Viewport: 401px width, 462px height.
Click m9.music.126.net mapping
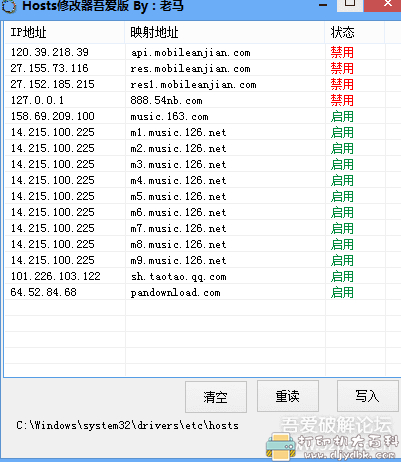click(178, 261)
